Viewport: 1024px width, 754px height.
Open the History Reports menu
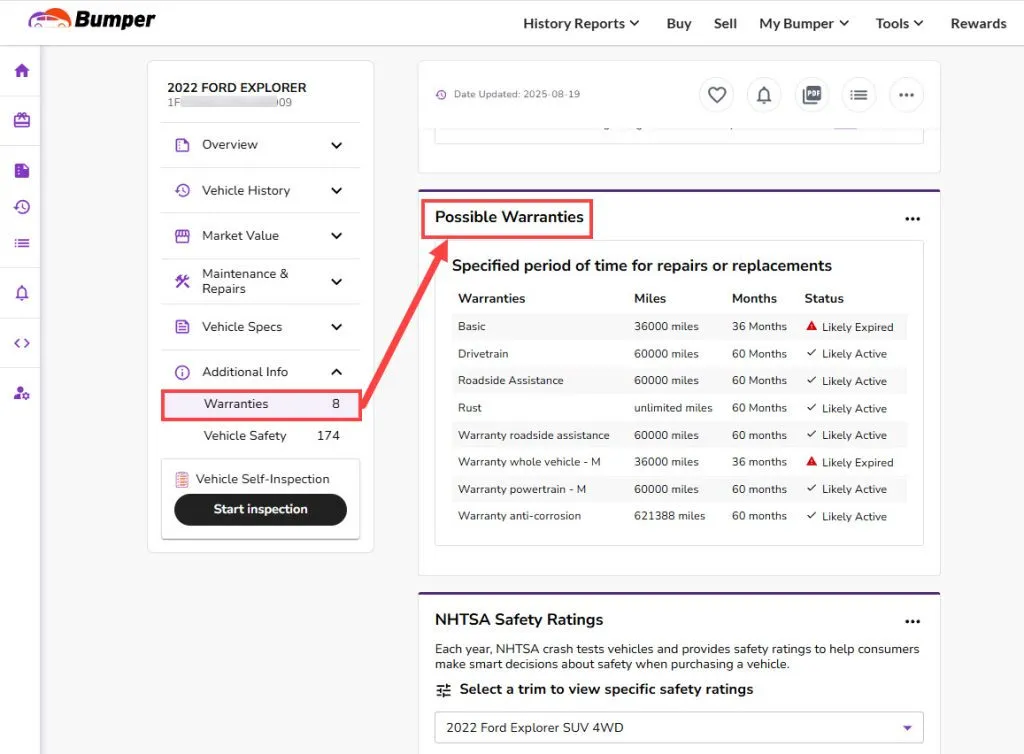click(581, 24)
